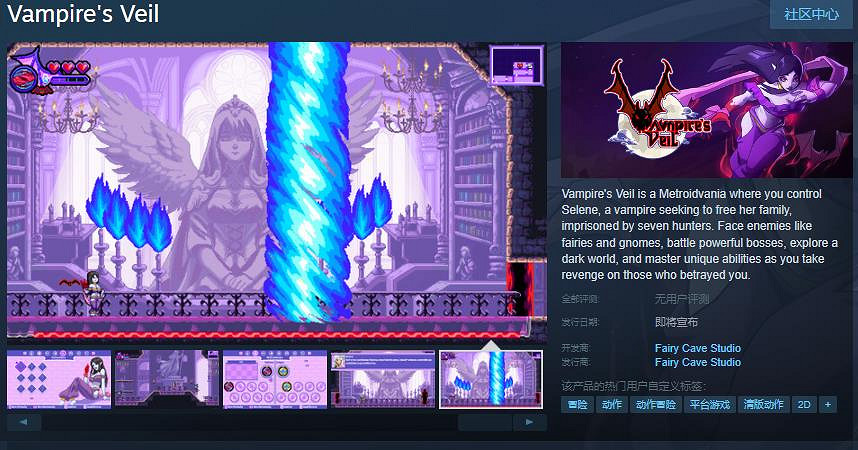The height and width of the screenshot is (450, 858).
Task: Click the main gameplay screenshot with blue tornado
Action: tap(277, 192)
